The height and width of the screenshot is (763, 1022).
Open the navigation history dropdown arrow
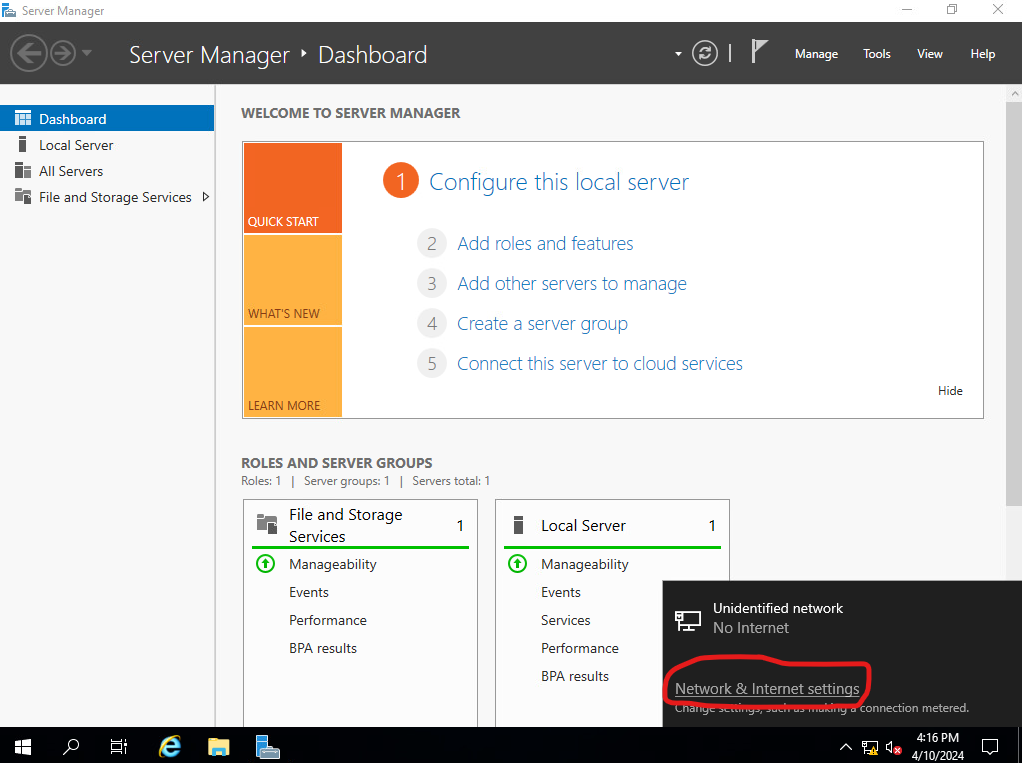coord(87,53)
